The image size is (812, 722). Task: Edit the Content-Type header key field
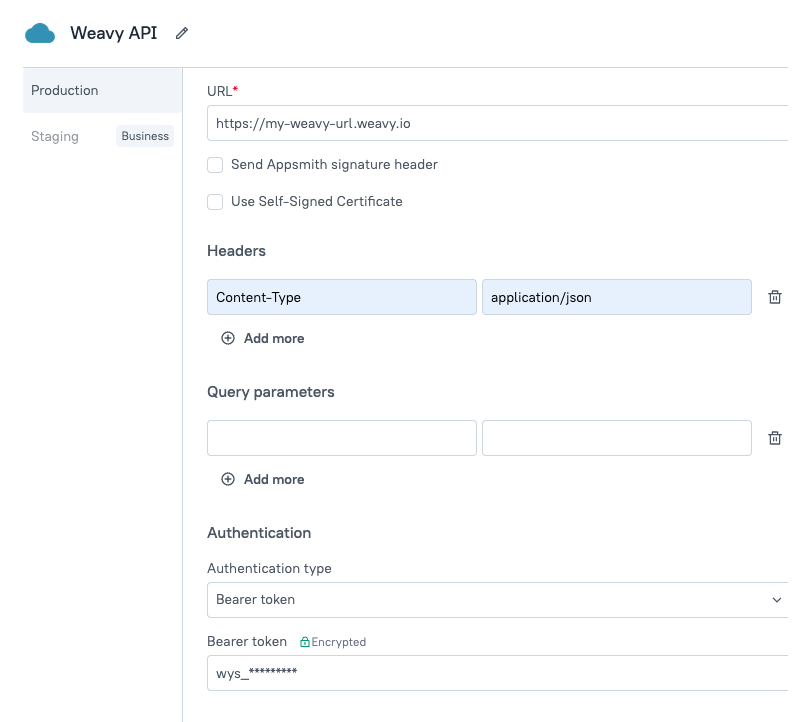(342, 297)
